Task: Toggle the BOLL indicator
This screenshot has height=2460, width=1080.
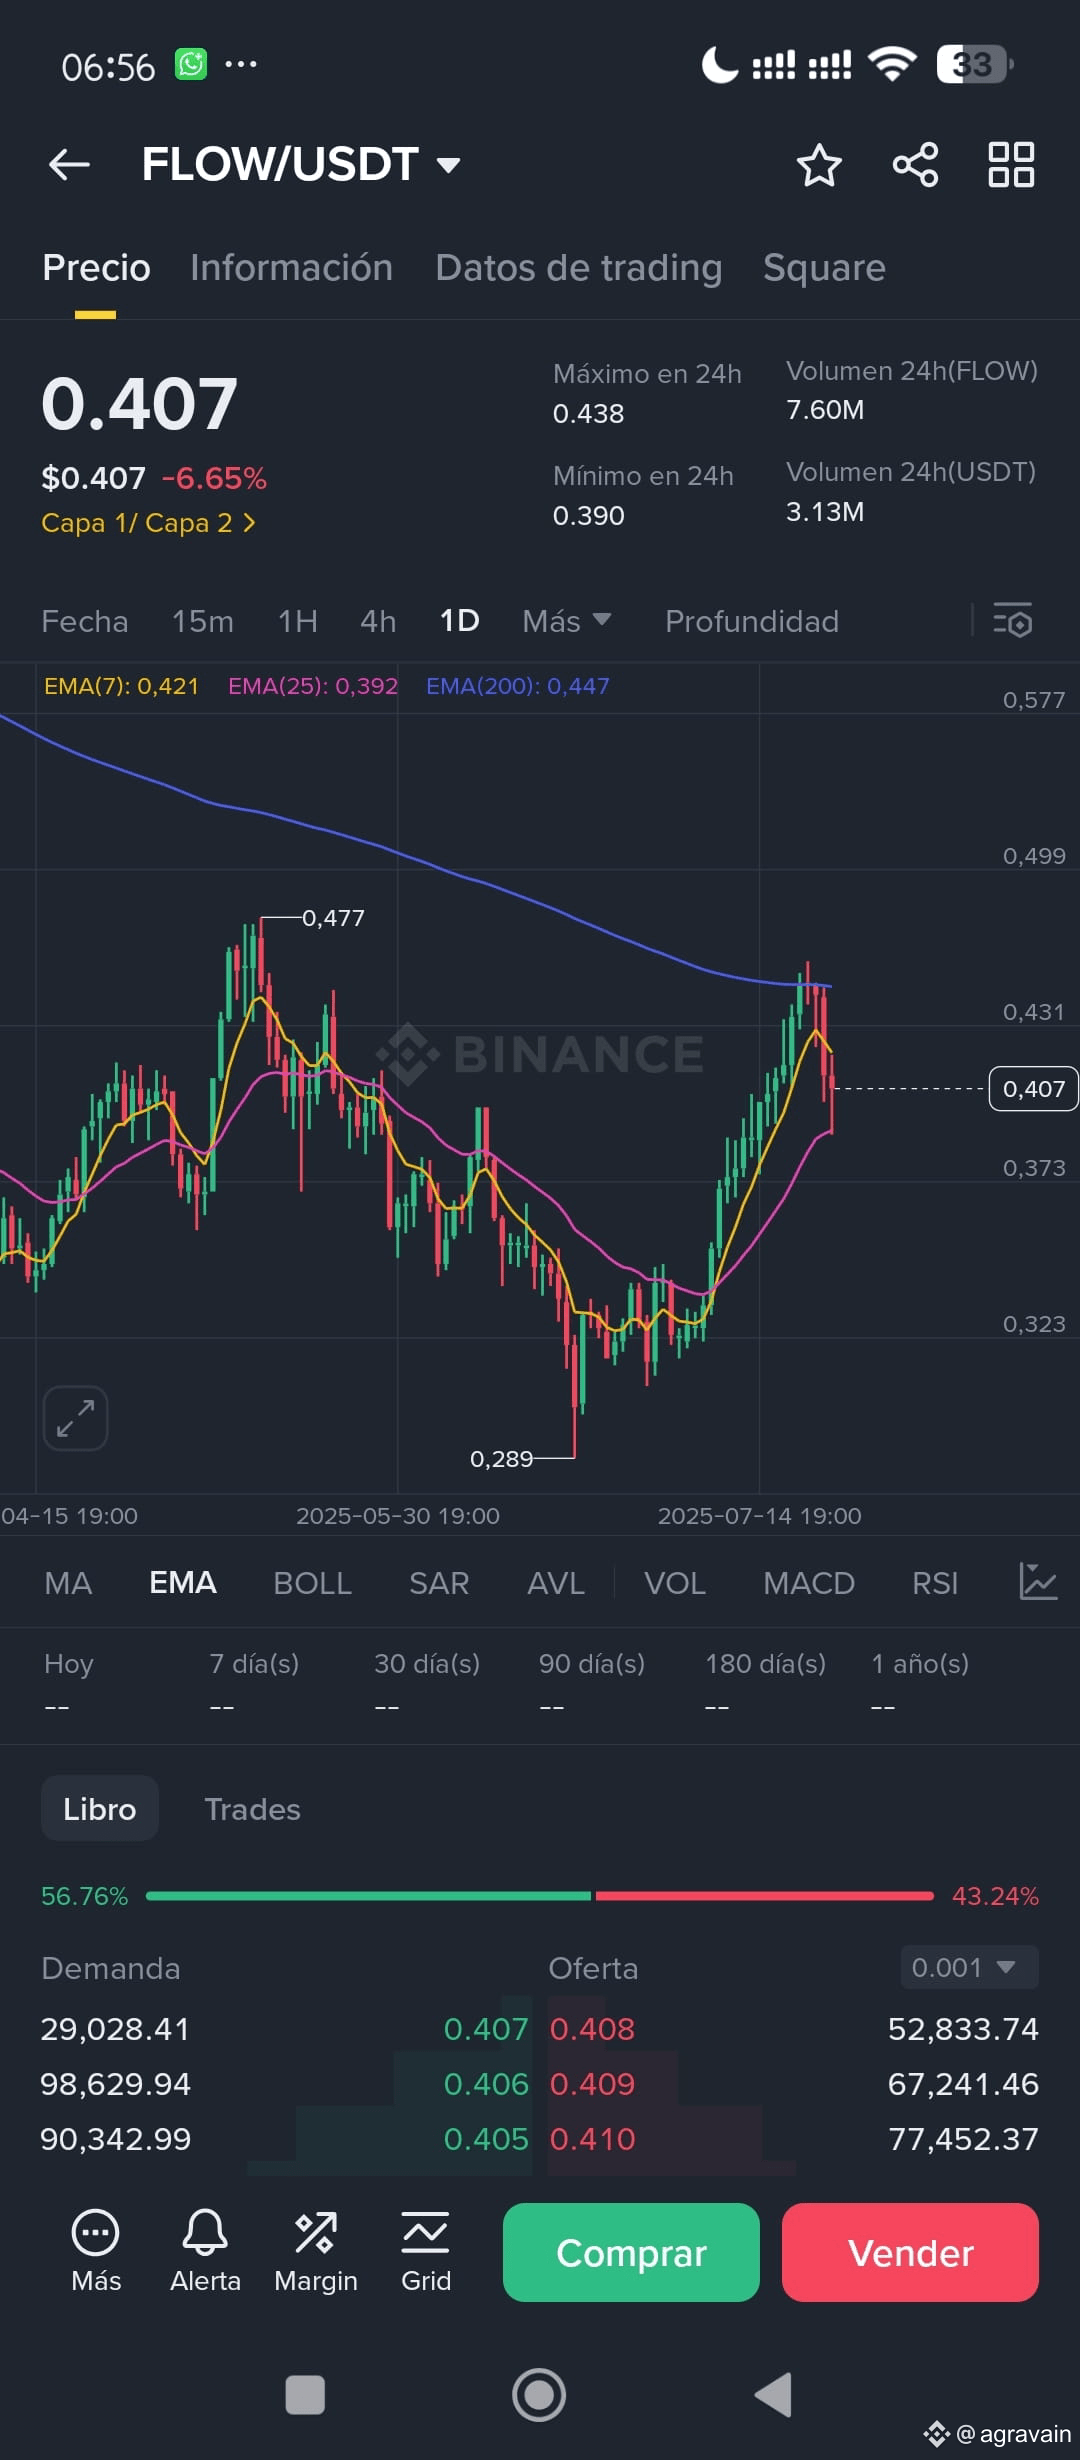Action: pos(312,1583)
